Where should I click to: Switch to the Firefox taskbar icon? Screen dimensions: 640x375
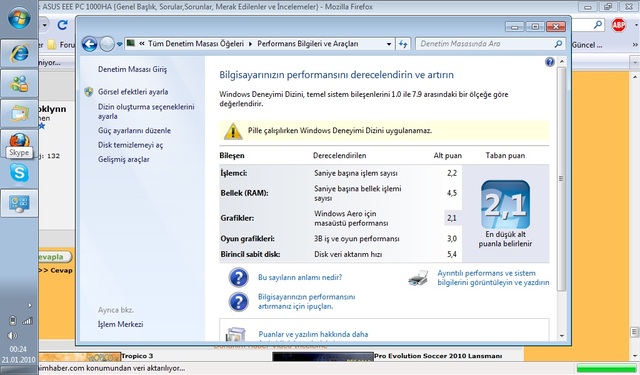click(x=19, y=140)
